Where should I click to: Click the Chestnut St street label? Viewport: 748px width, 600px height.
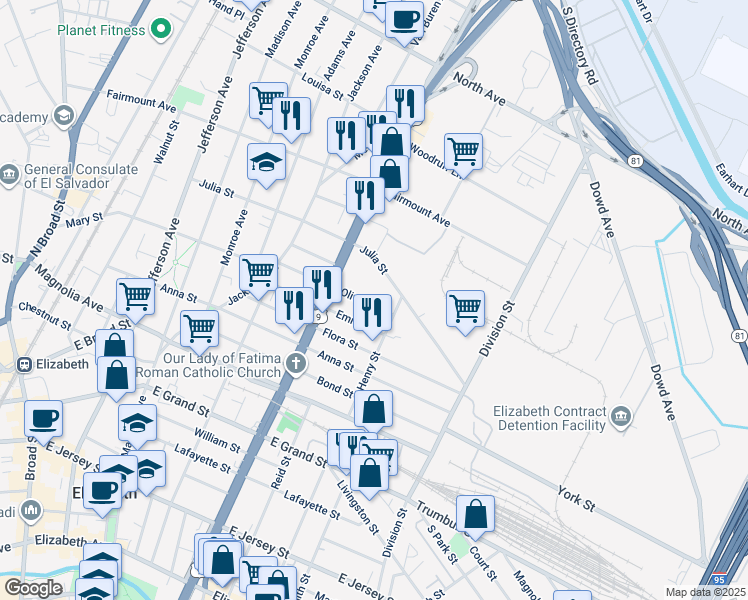pos(45,316)
